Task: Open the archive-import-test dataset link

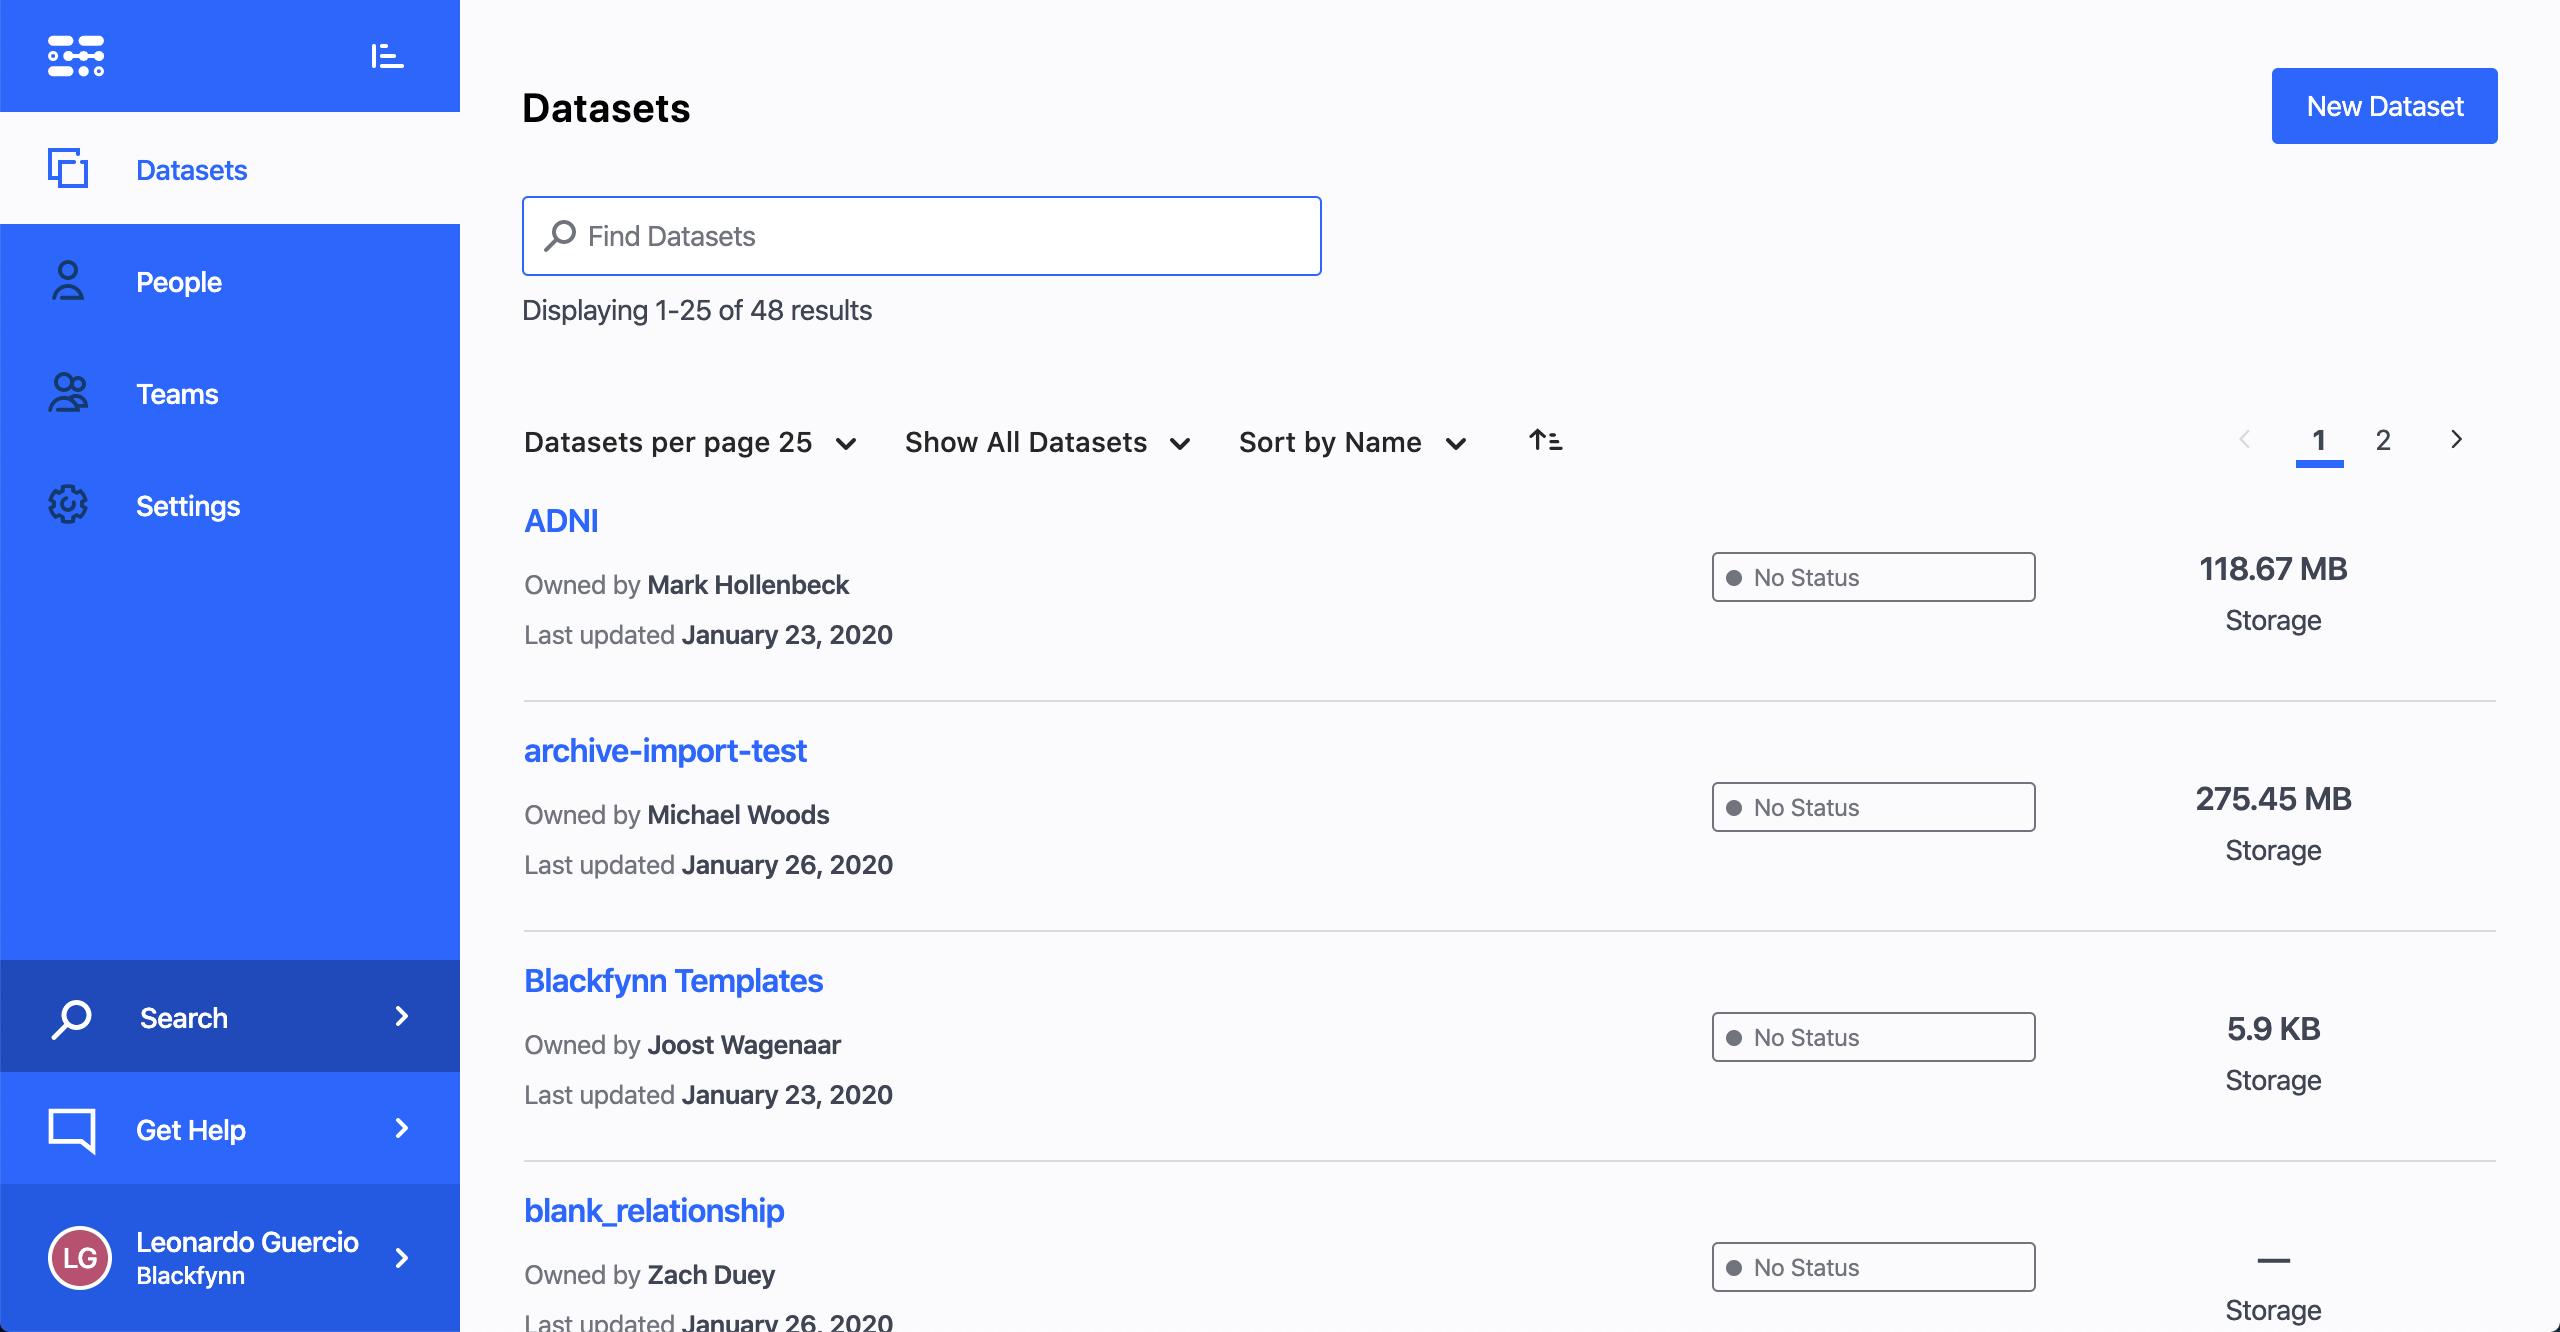Action: (x=665, y=751)
